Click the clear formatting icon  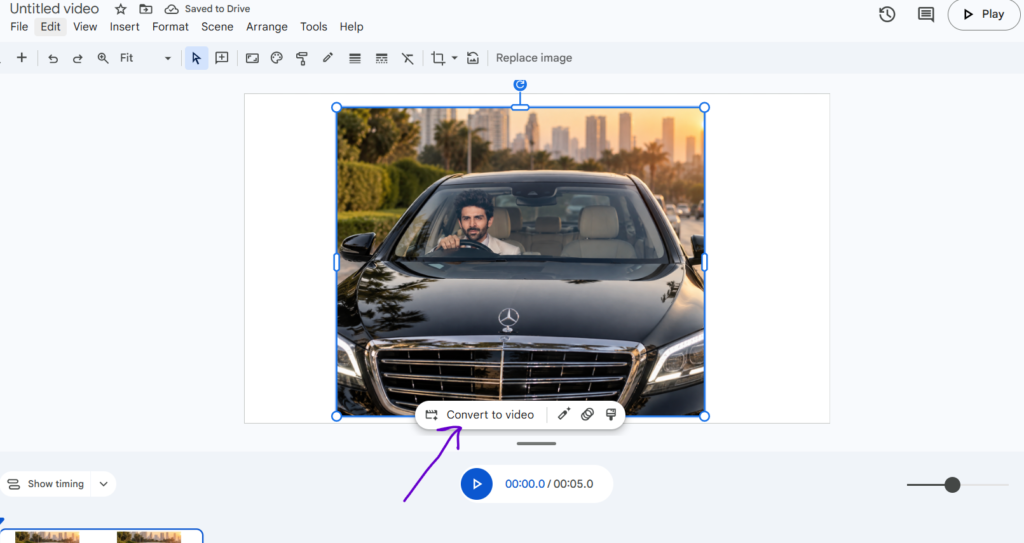(408, 58)
